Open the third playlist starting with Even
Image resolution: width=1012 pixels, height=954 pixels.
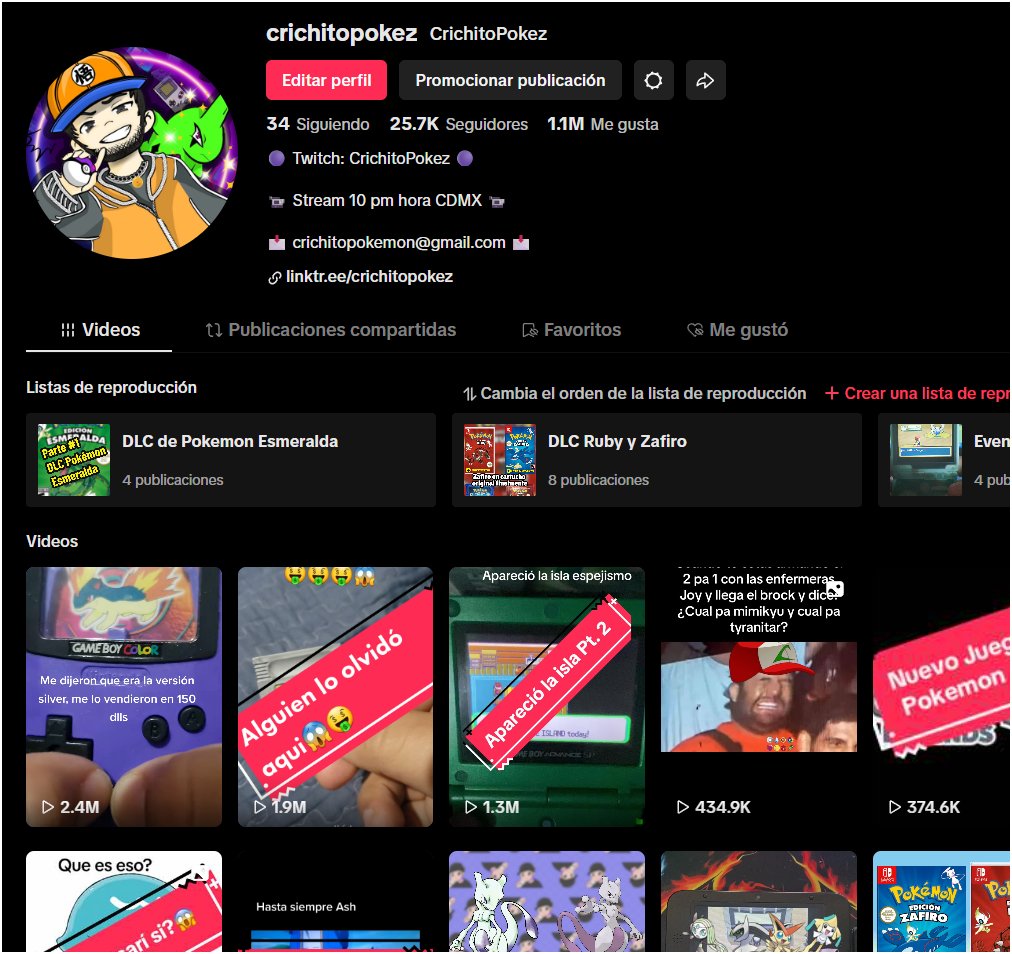944,460
